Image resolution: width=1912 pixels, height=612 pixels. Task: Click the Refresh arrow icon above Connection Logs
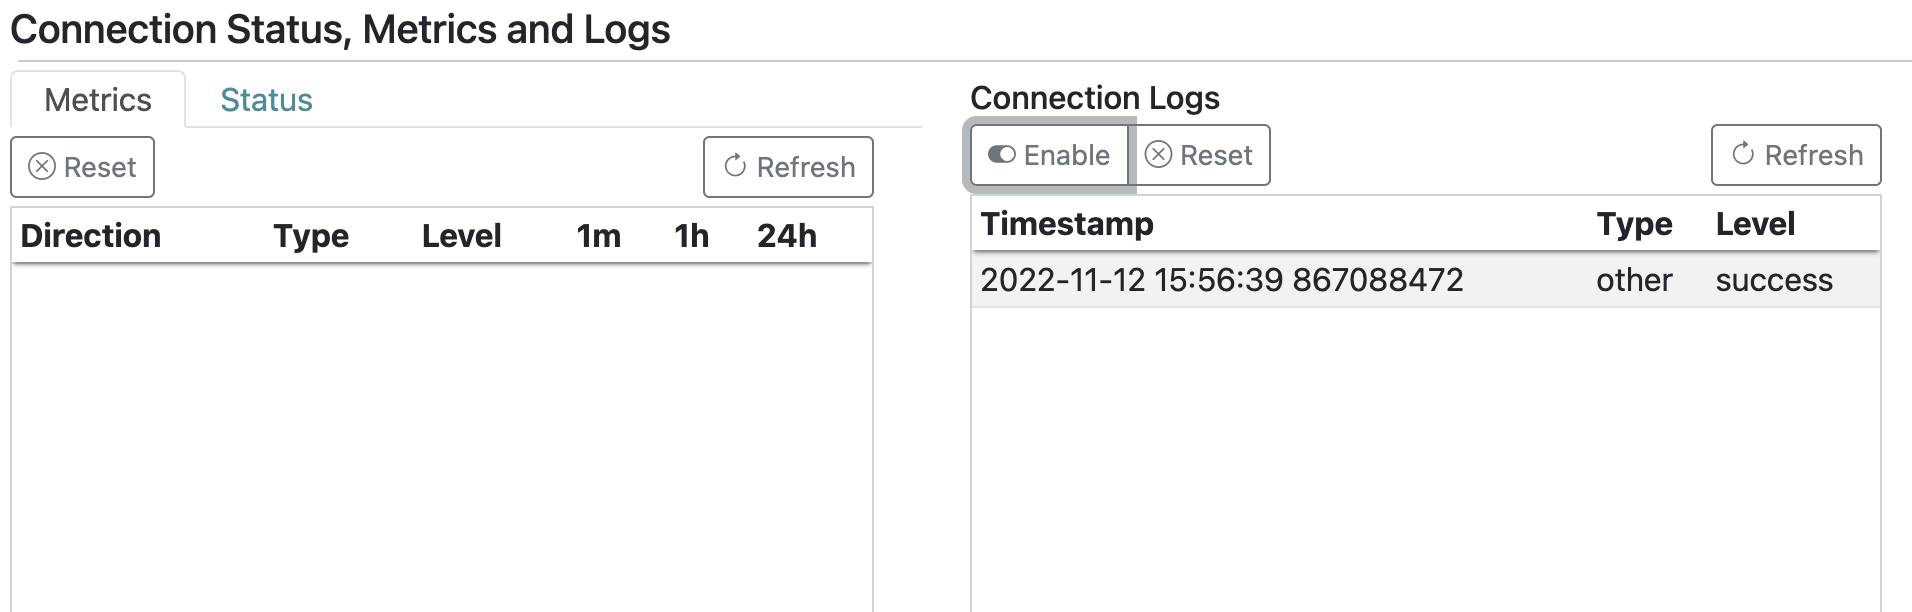coord(1741,155)
